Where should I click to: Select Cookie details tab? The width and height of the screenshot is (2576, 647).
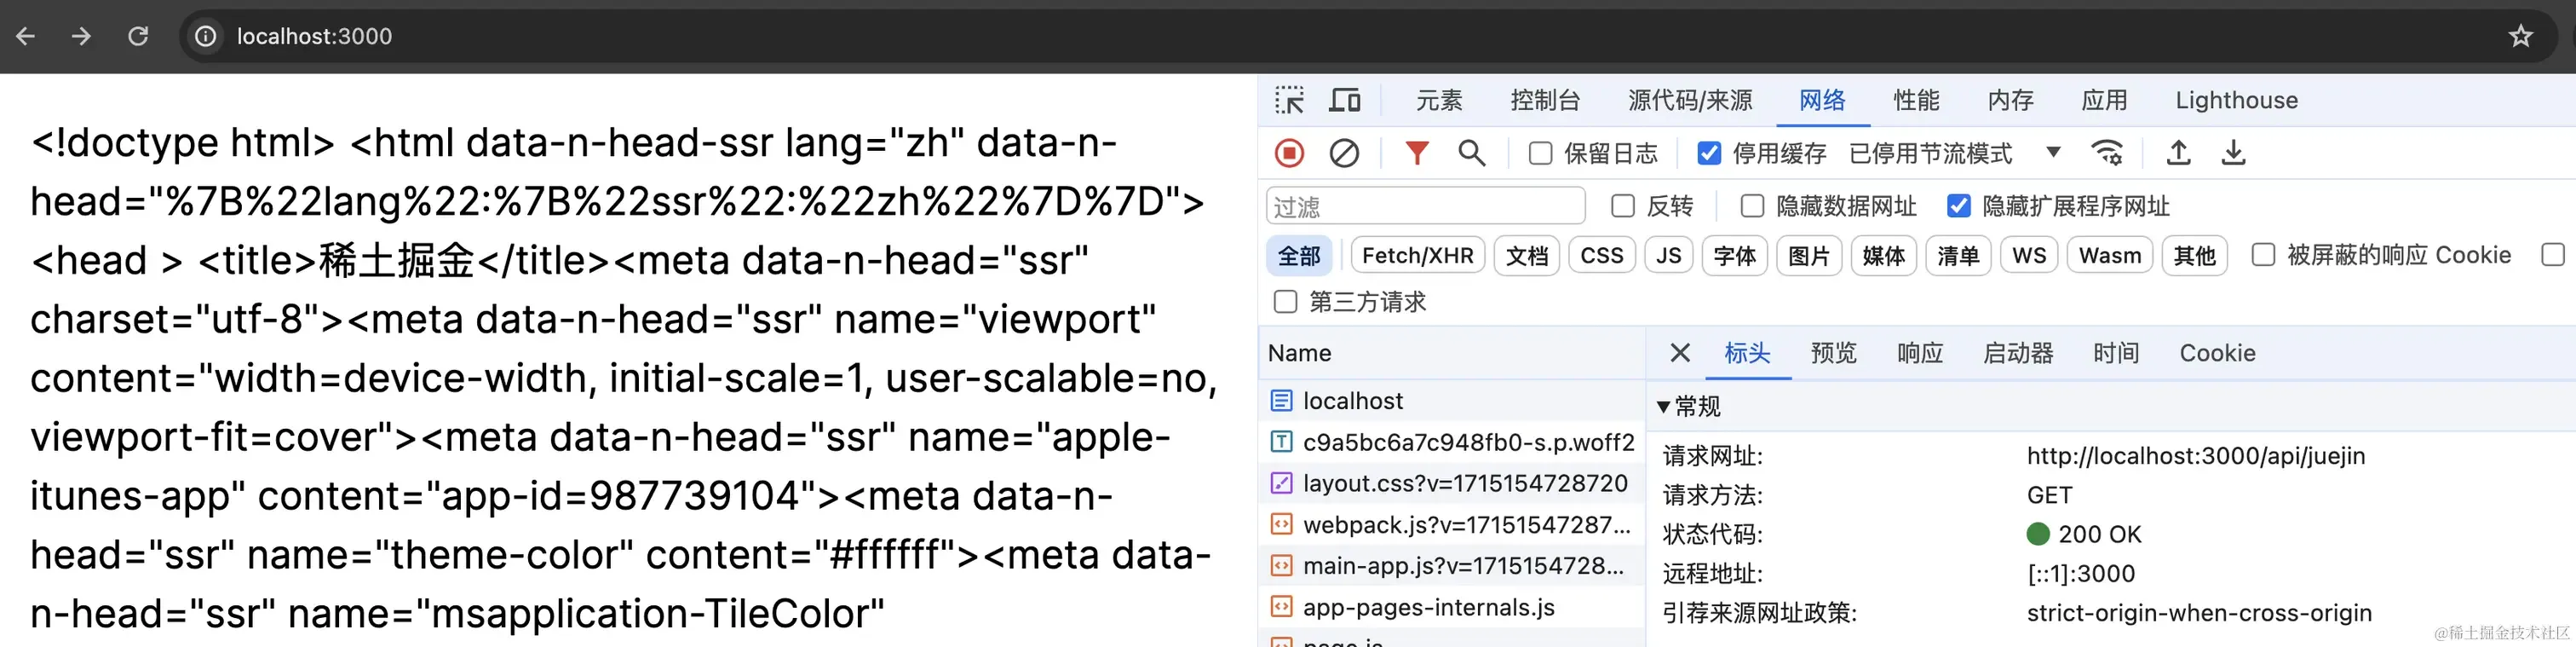coord(2217,353)
